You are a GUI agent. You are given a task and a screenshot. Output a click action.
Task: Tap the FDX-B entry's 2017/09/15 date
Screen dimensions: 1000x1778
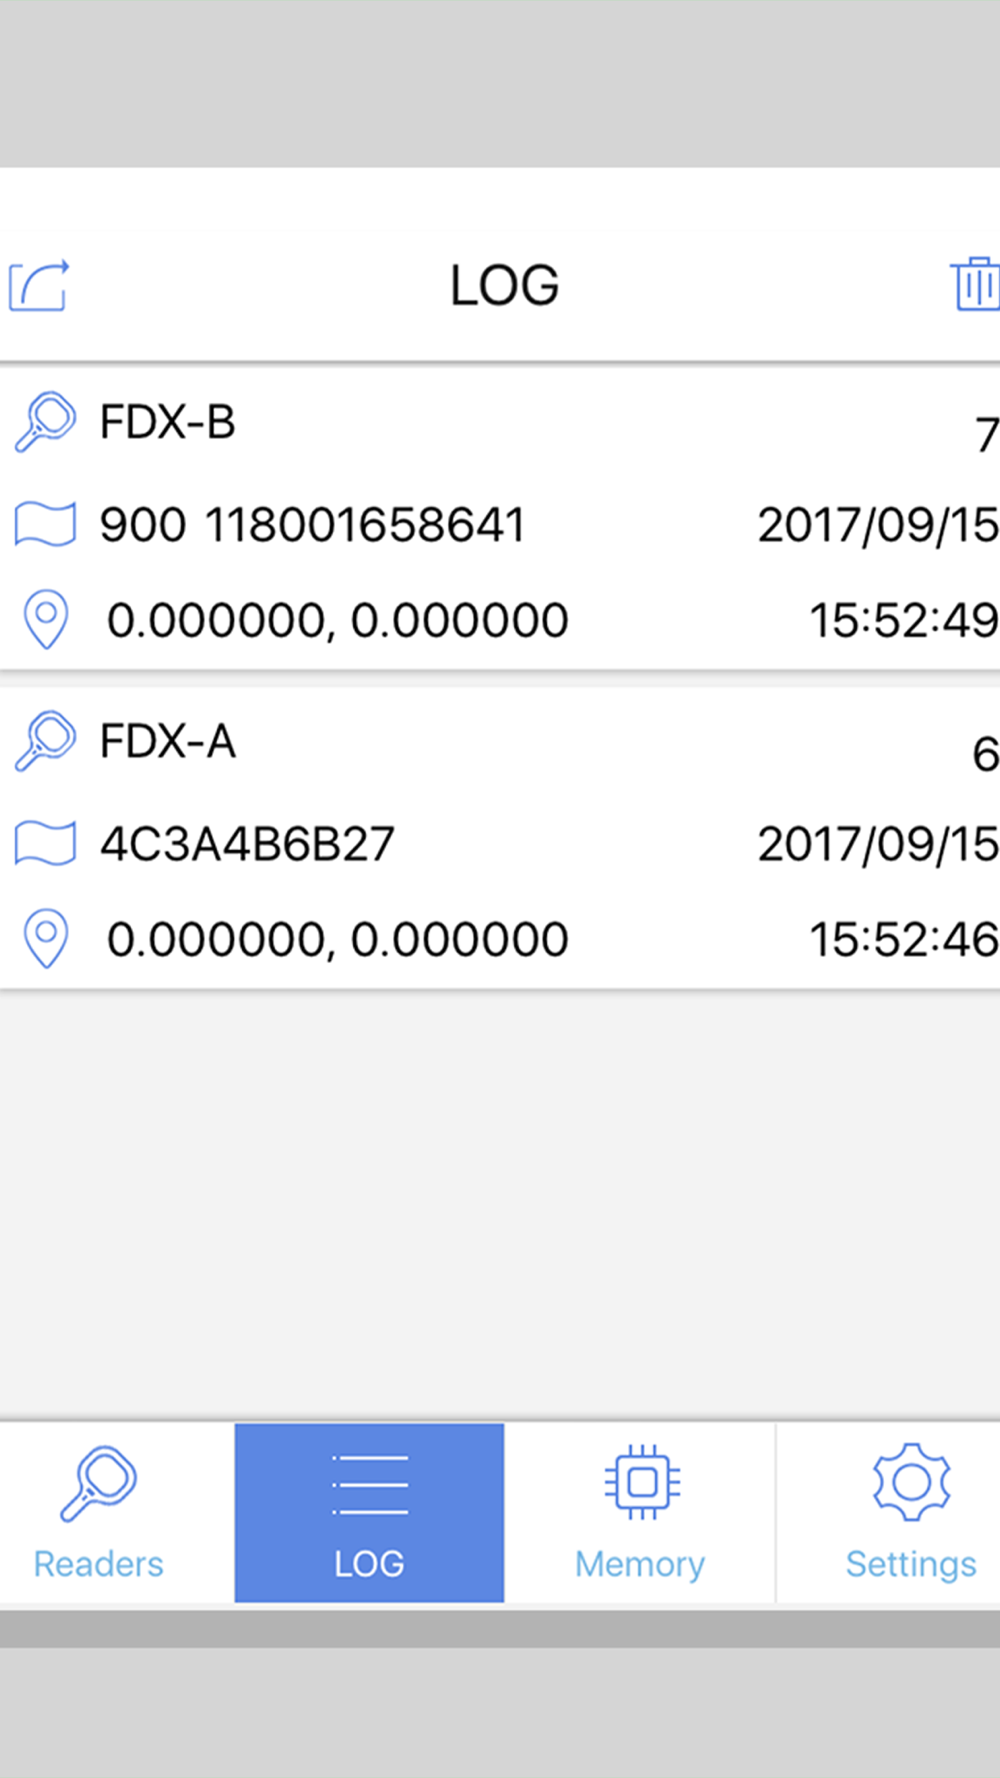(877, 525)
